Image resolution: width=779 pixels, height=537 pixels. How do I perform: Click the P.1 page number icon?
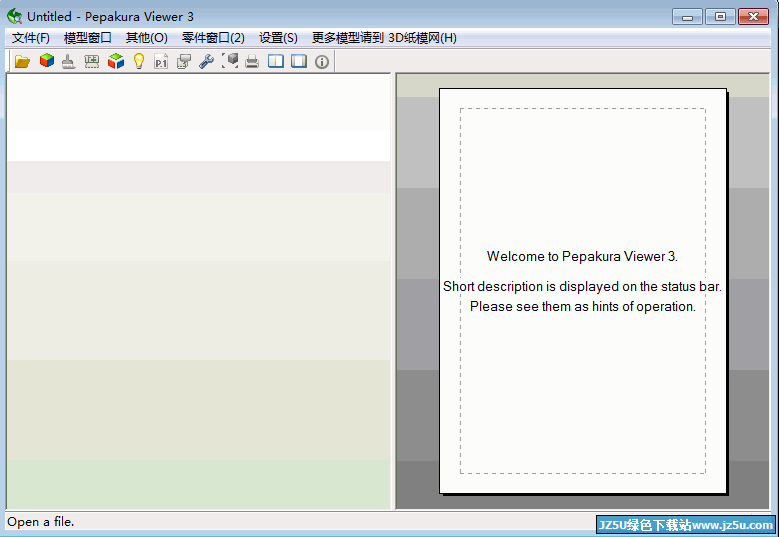click(x=161, y=61)
